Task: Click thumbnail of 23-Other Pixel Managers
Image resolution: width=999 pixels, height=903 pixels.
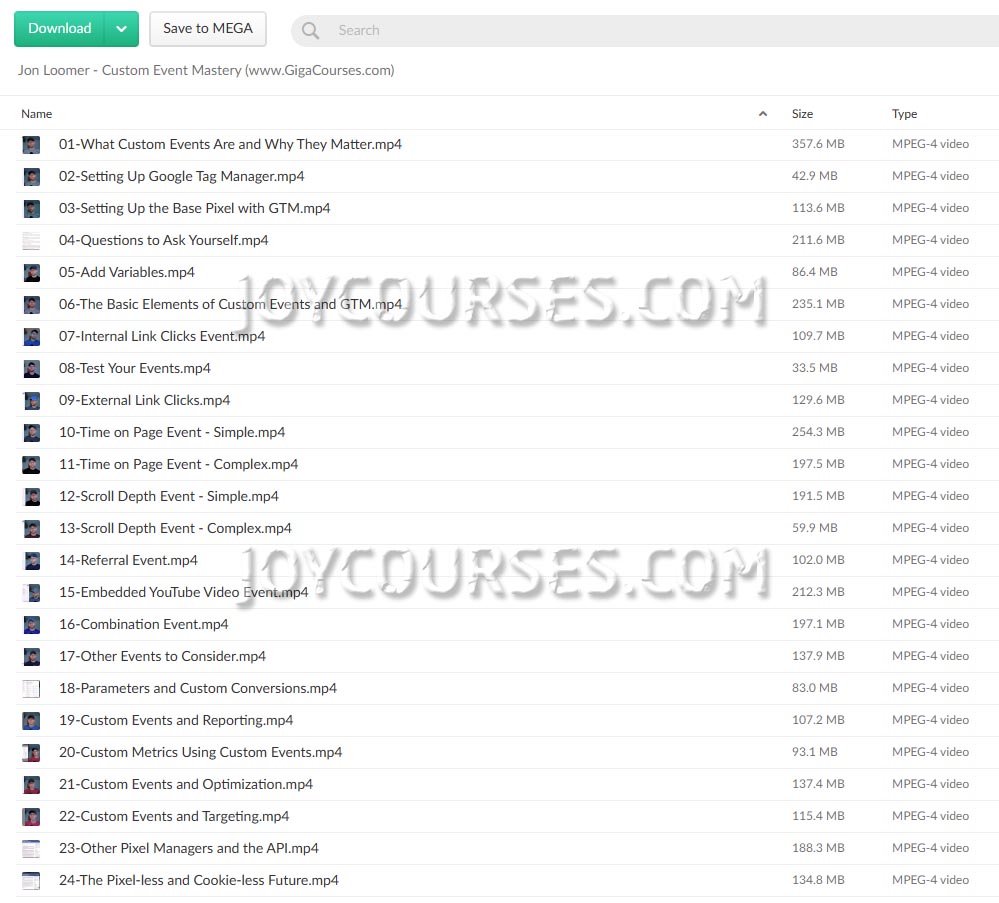Action: (31, 848)
